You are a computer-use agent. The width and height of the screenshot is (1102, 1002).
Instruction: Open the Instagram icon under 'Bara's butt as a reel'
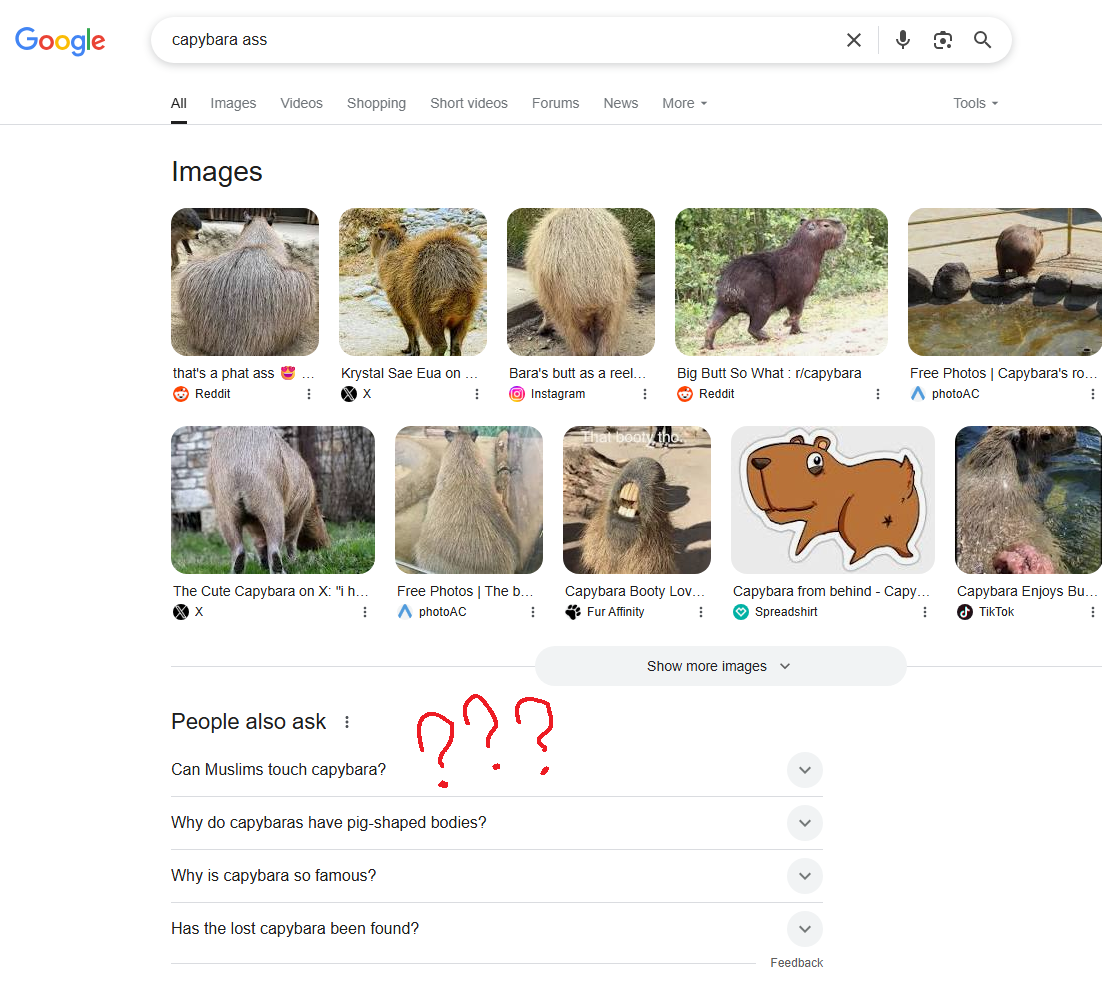tap(517, 394)
